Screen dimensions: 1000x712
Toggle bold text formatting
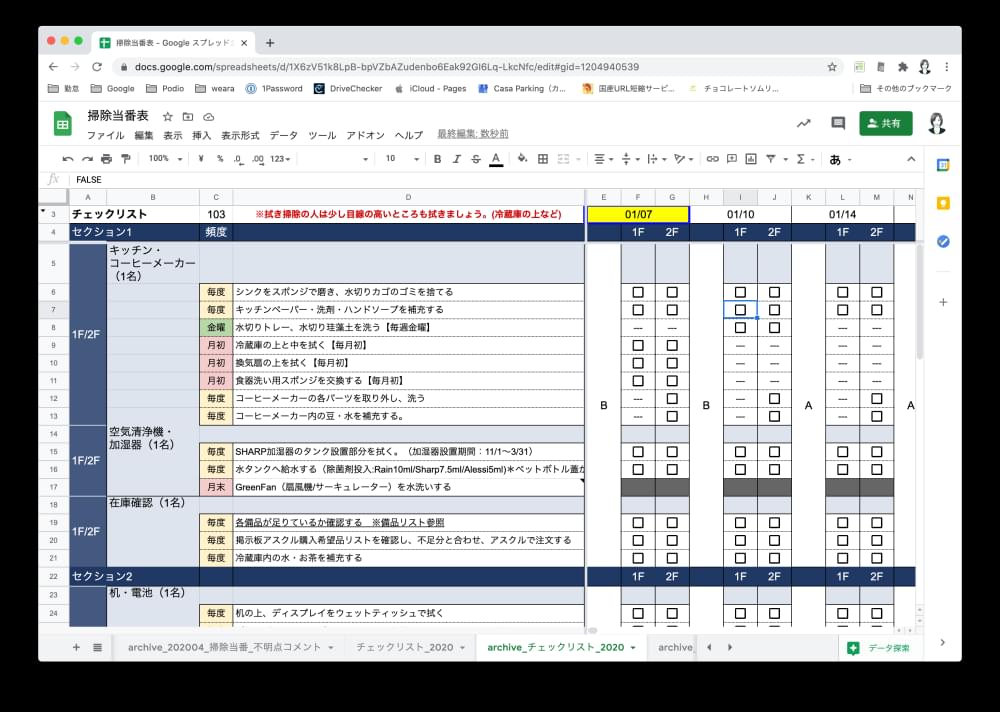tap(437, 159)
